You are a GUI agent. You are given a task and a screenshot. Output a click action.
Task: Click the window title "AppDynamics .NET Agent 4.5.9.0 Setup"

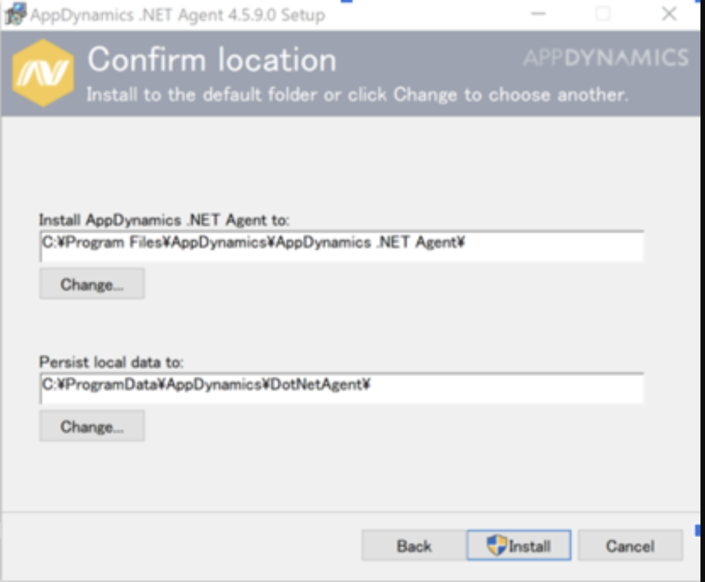click(x=177, y=15)
